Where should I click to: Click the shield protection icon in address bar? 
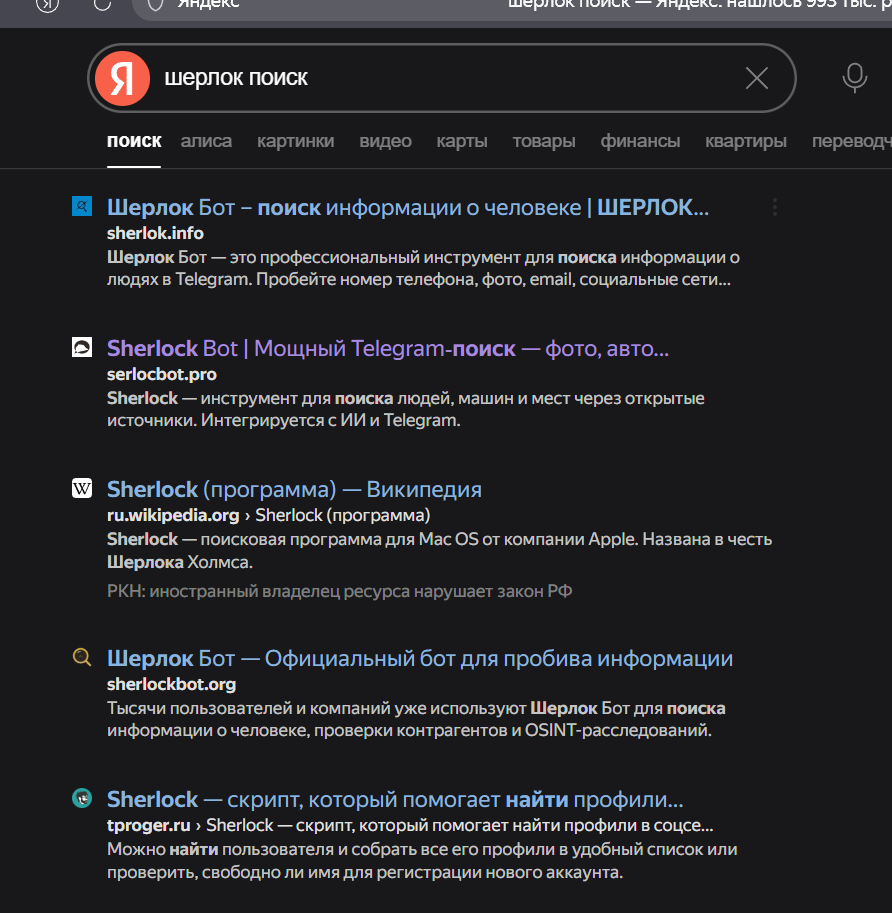tap(155, 4)
